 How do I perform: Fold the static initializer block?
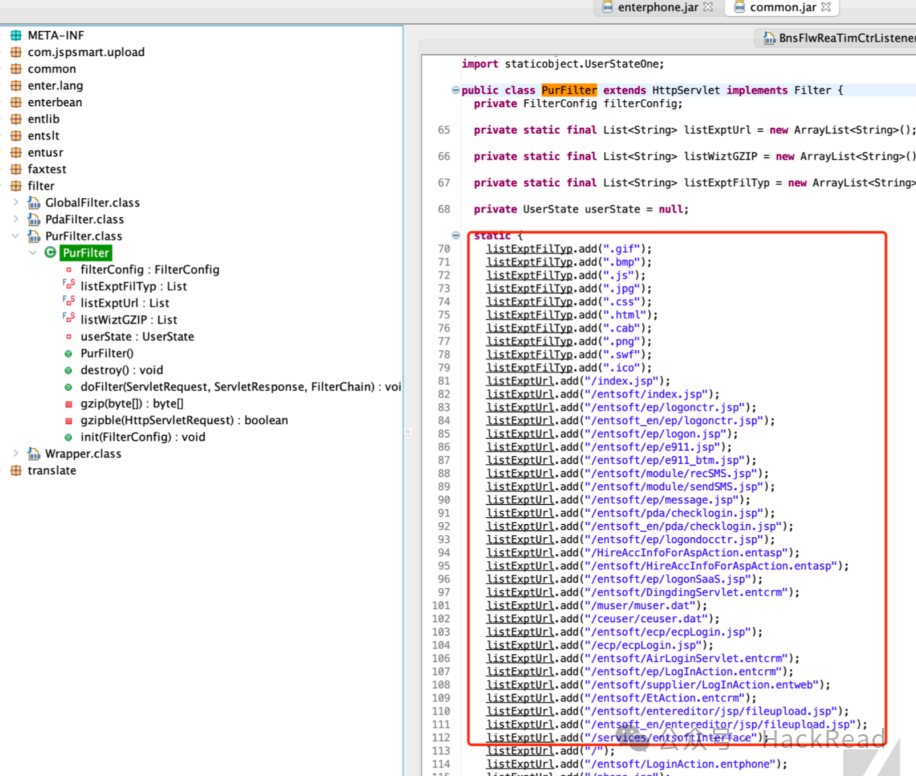456,235
